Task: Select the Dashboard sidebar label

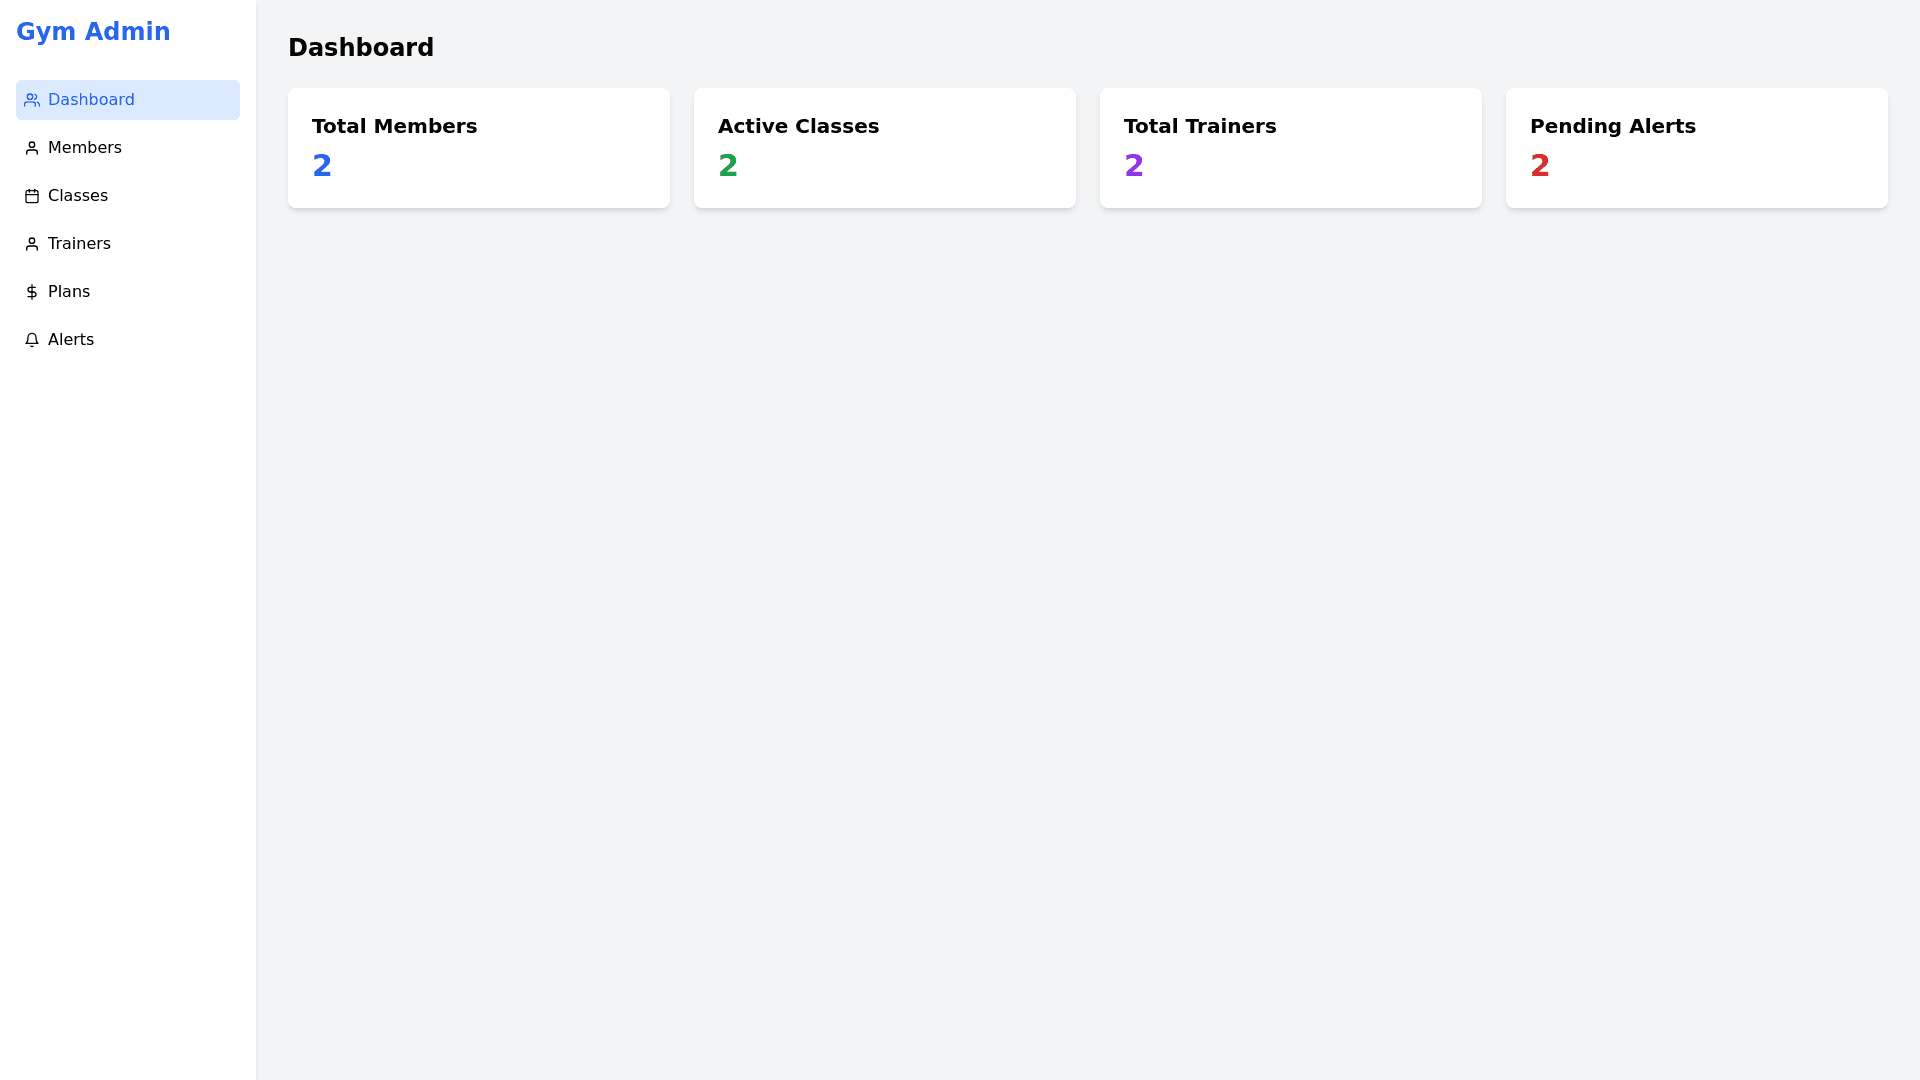Action: pos(91,100)
